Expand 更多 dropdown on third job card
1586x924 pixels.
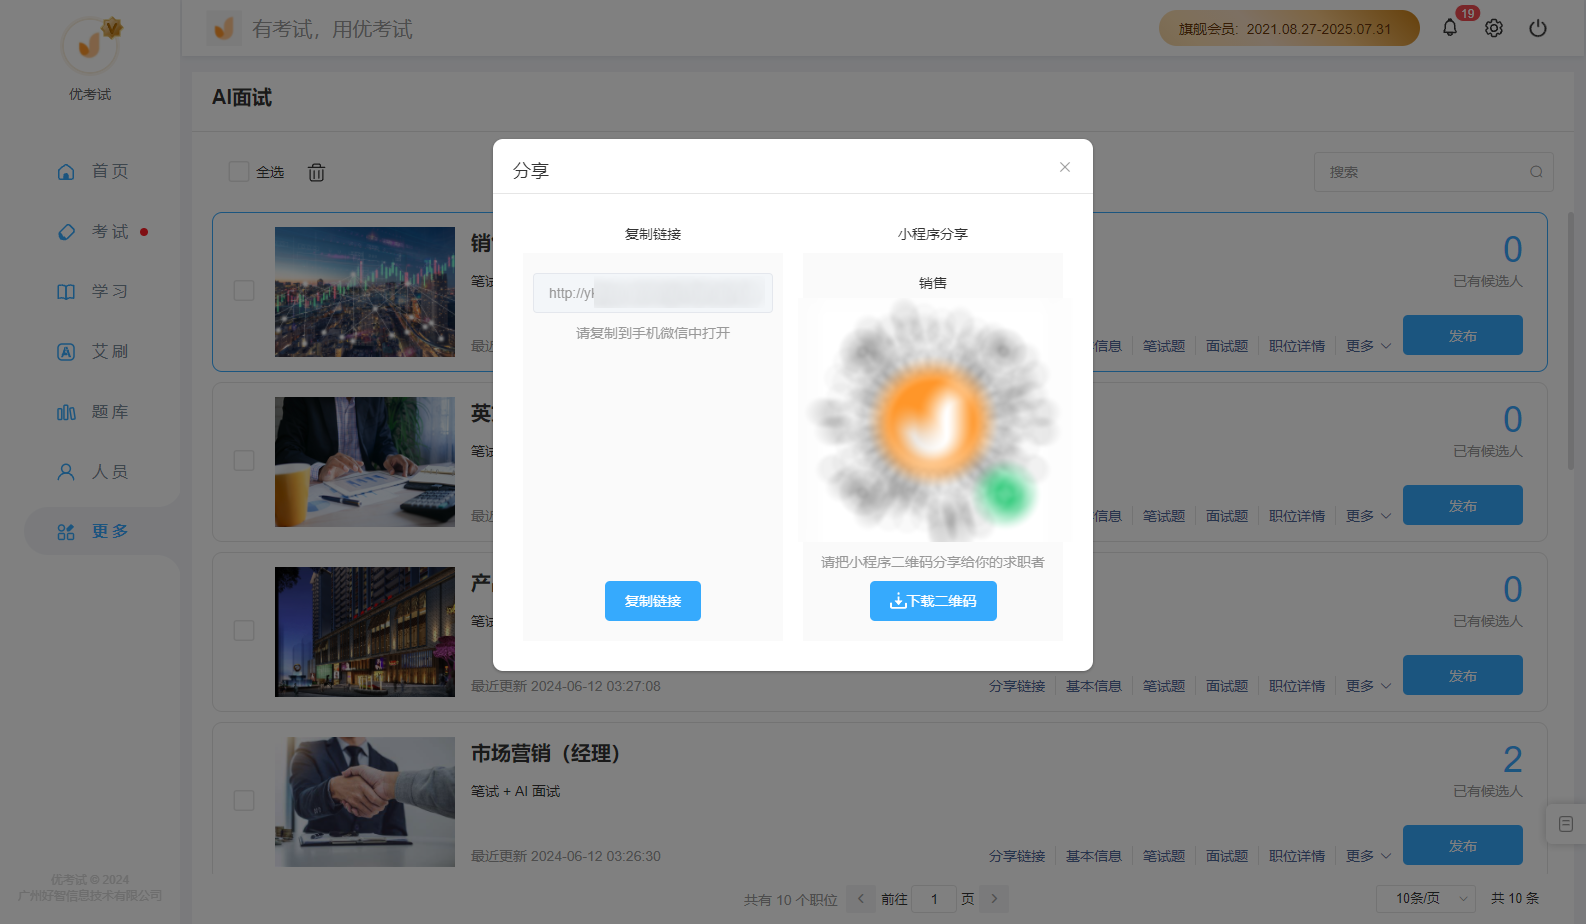pyautogui.click(x=1368, y=686)
